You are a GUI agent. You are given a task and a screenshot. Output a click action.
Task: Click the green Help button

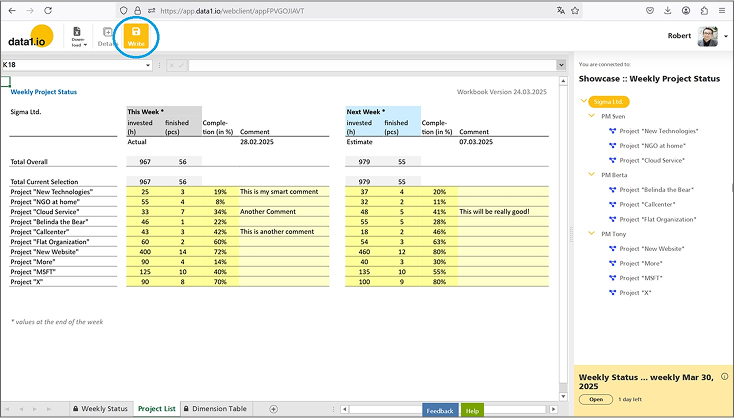pyautogui.click(x=472, y=411)
